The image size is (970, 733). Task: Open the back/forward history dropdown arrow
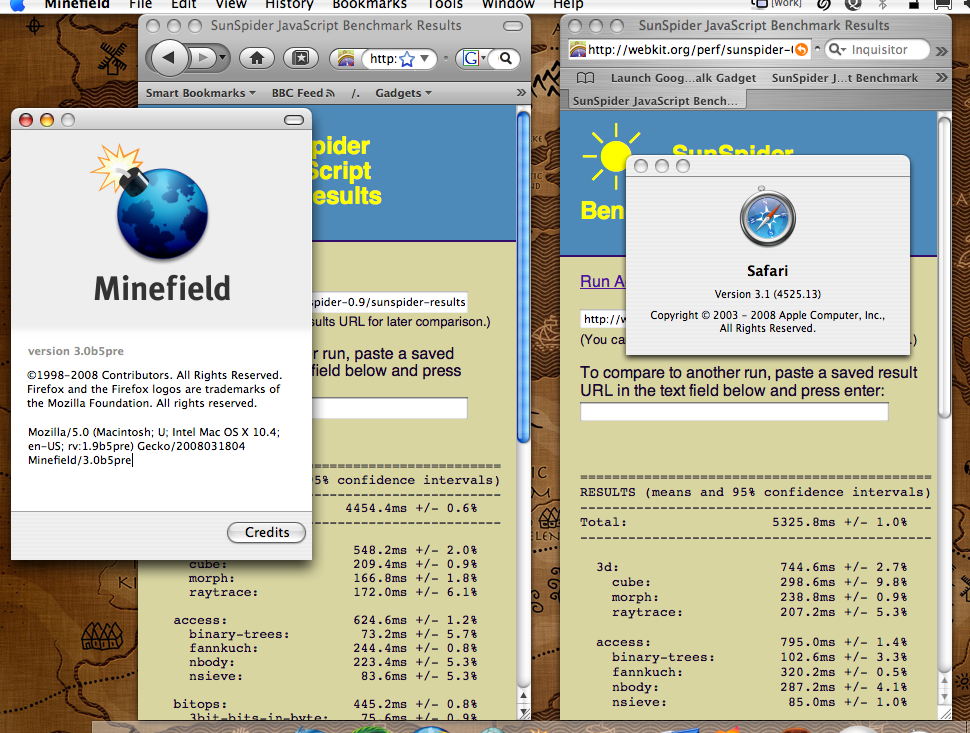tap(222, 58)
